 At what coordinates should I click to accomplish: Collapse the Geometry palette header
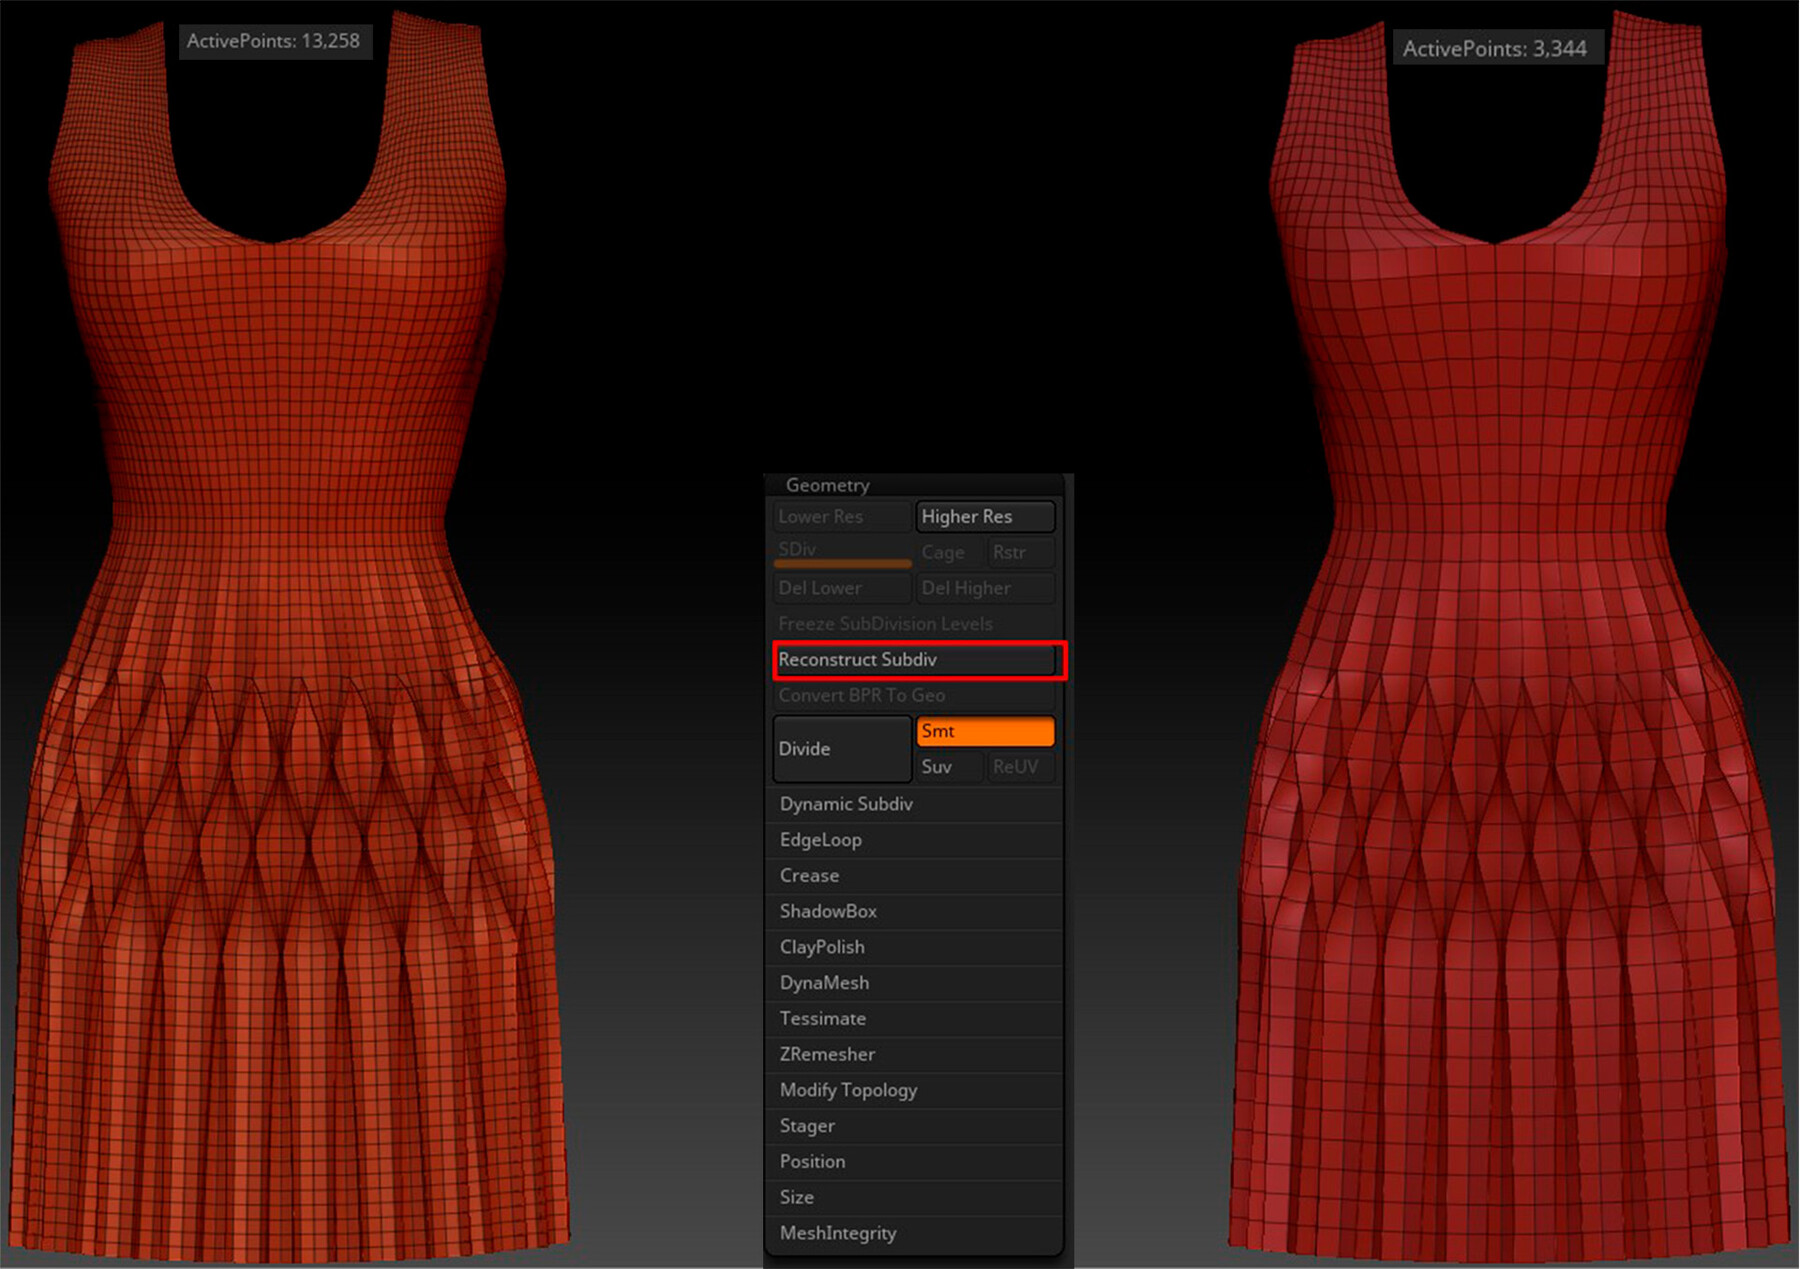827,485
